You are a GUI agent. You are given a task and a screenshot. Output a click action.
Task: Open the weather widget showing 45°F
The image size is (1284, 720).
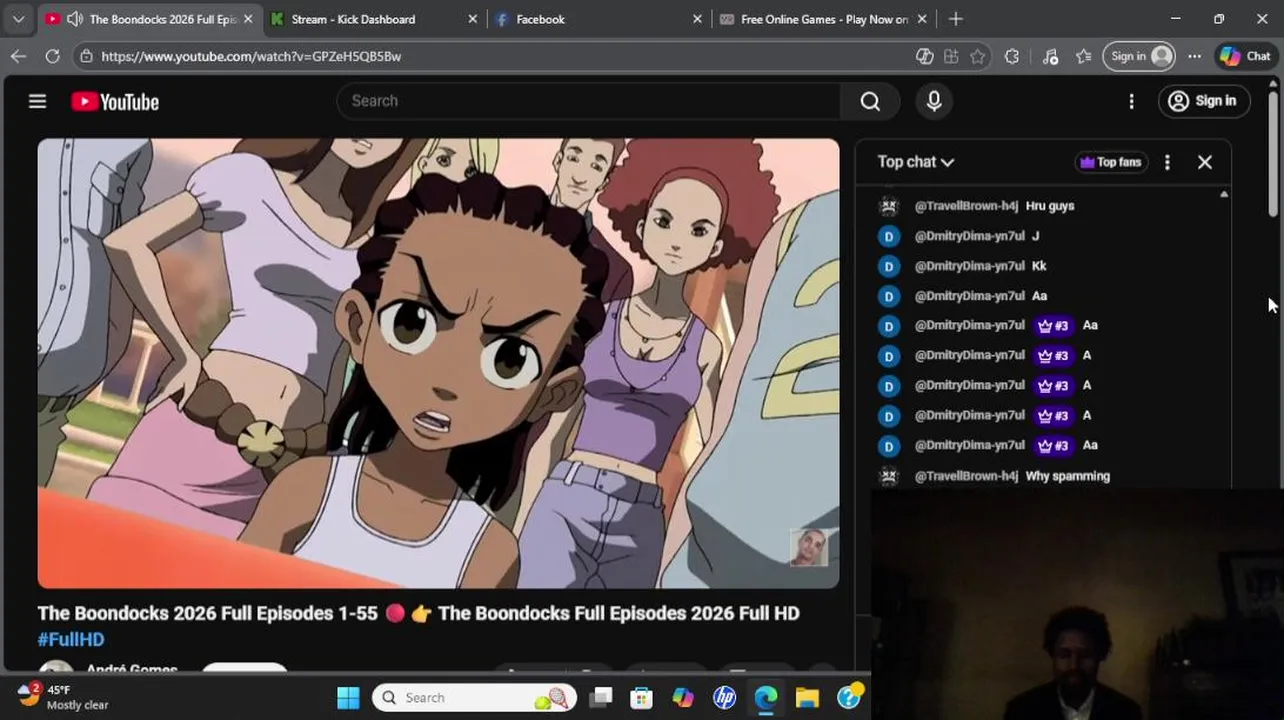click(63, 697)
